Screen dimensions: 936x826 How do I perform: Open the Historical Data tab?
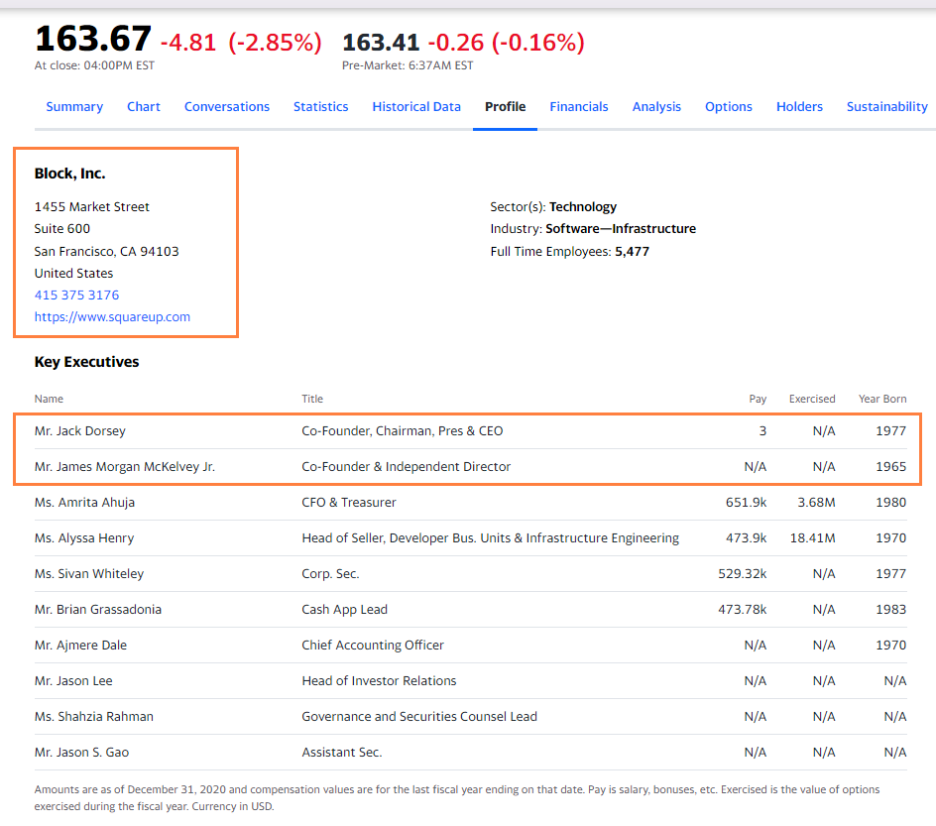(x=416, y=107)
